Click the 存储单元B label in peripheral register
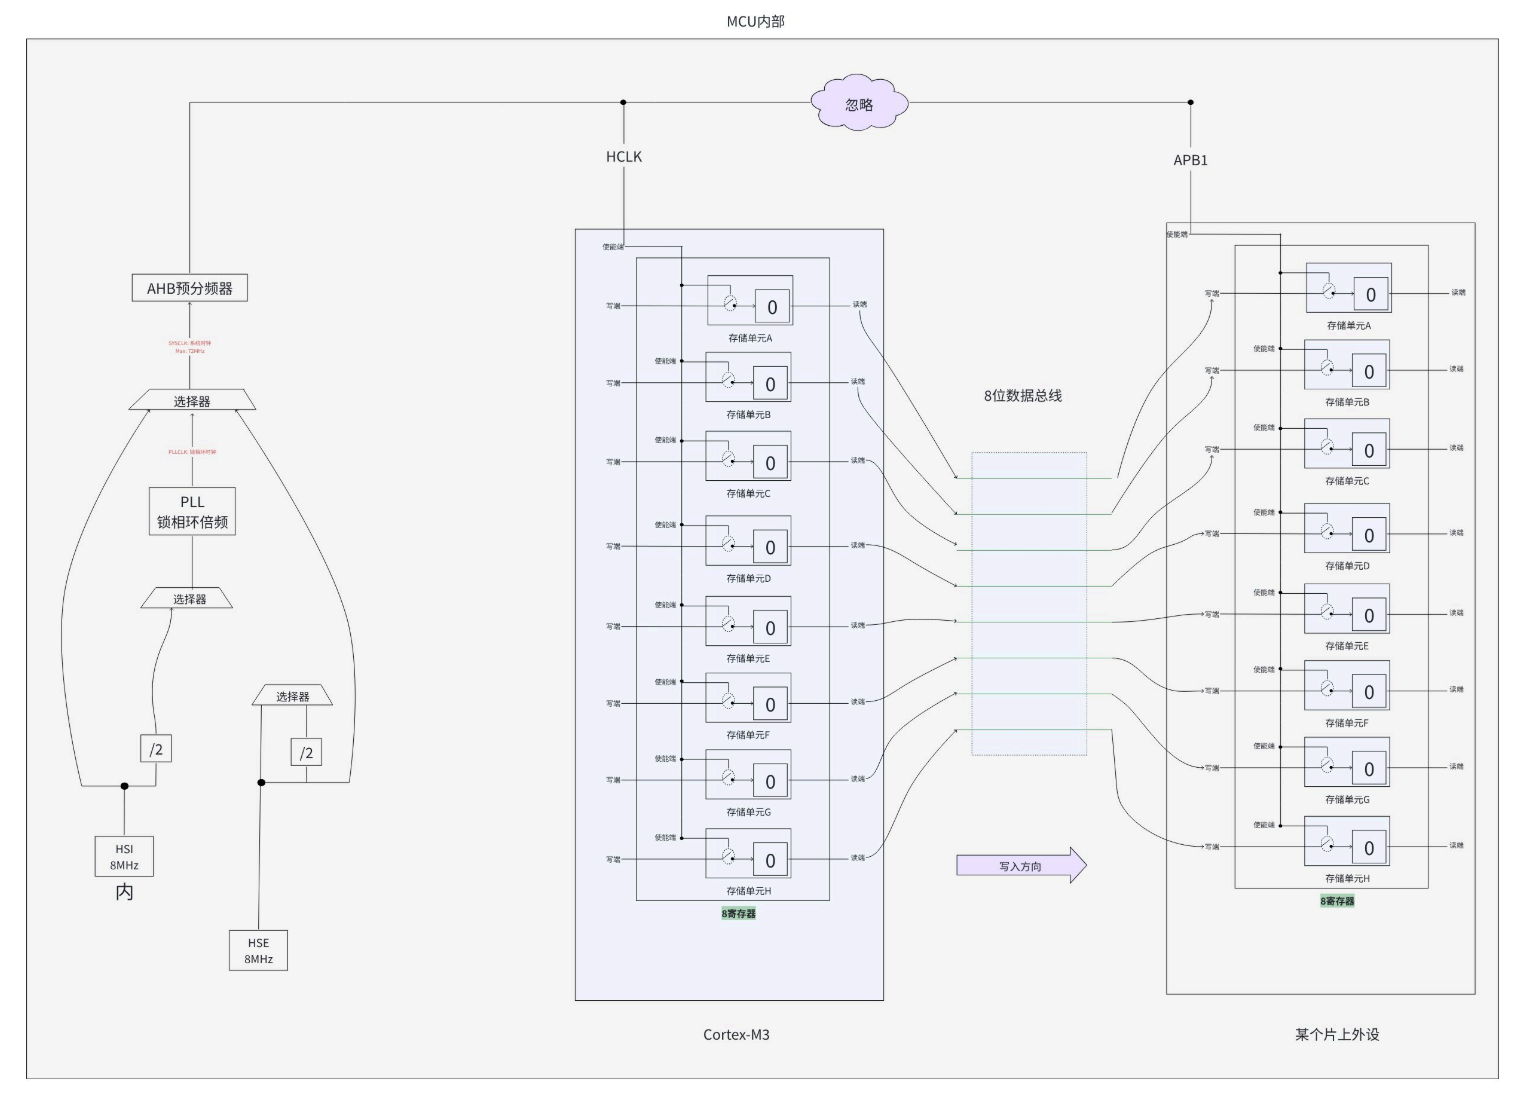This screenshot has width=1532, height=1104. [x=1347, y=402]
